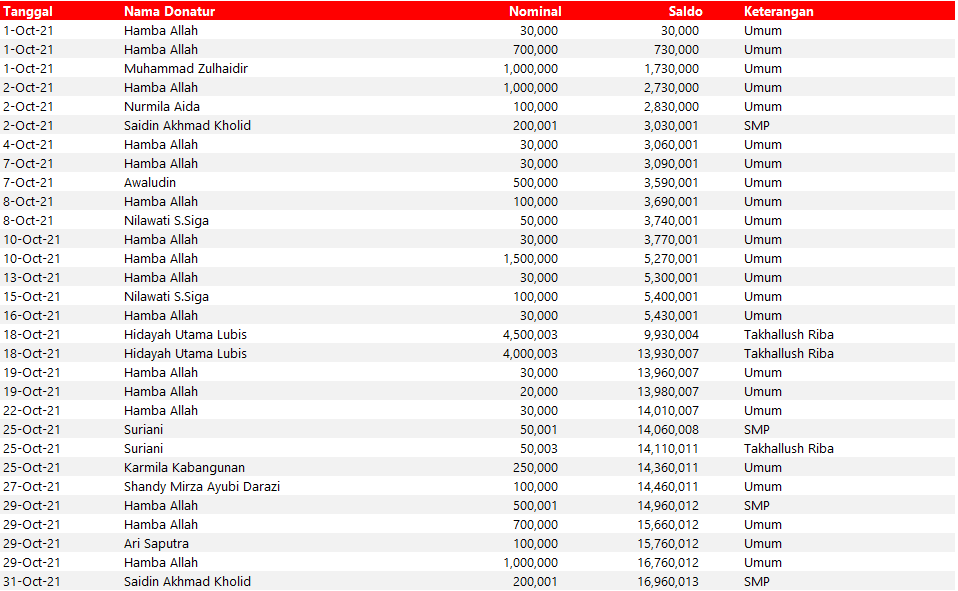958x591 pixels.
Task: Click the 50,003 nominal cell
Action: (539, 449)
